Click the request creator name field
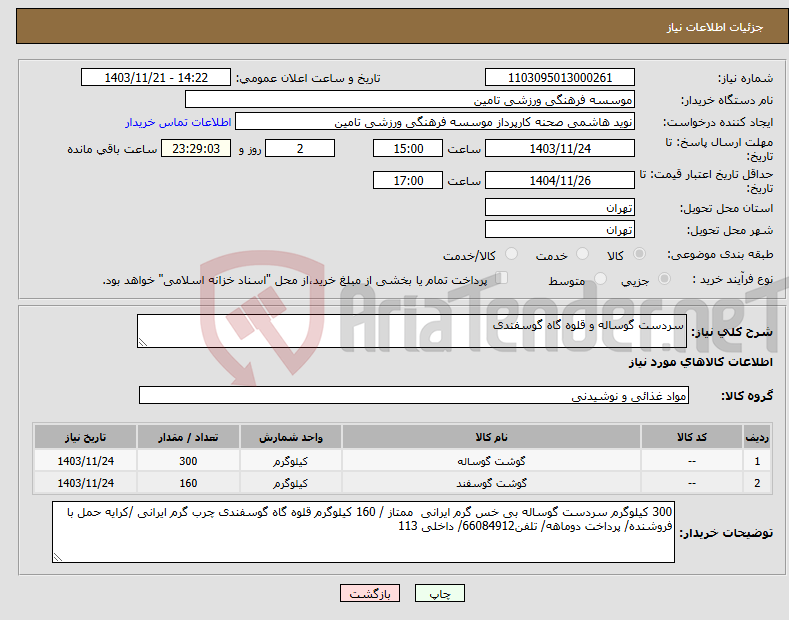789x620 pixels. click(x=435, y=122)
